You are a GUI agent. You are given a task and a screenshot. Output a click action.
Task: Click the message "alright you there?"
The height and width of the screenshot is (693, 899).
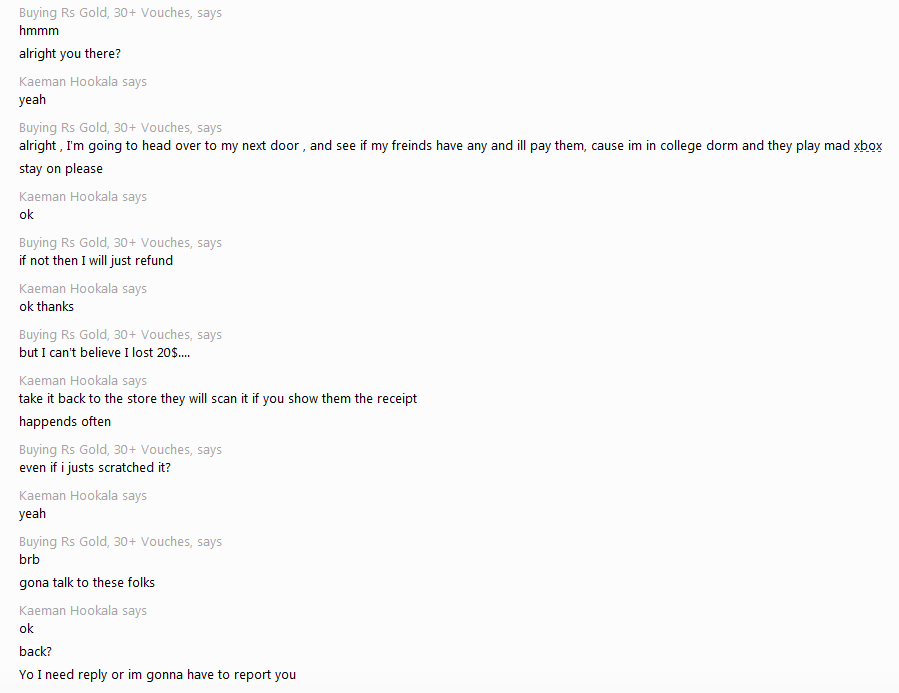(x=70, y=54)
